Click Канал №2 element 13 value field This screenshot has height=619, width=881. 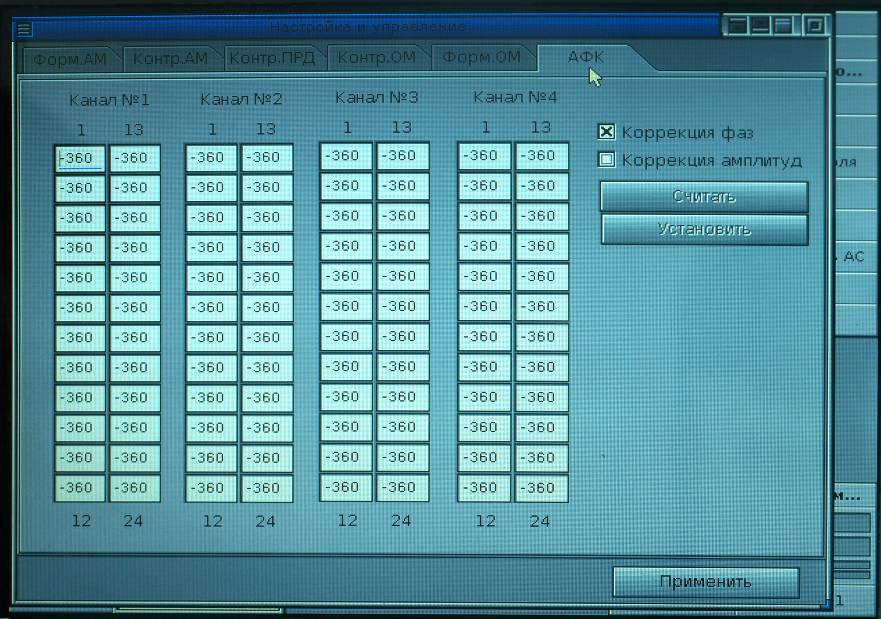click(267, 157)
